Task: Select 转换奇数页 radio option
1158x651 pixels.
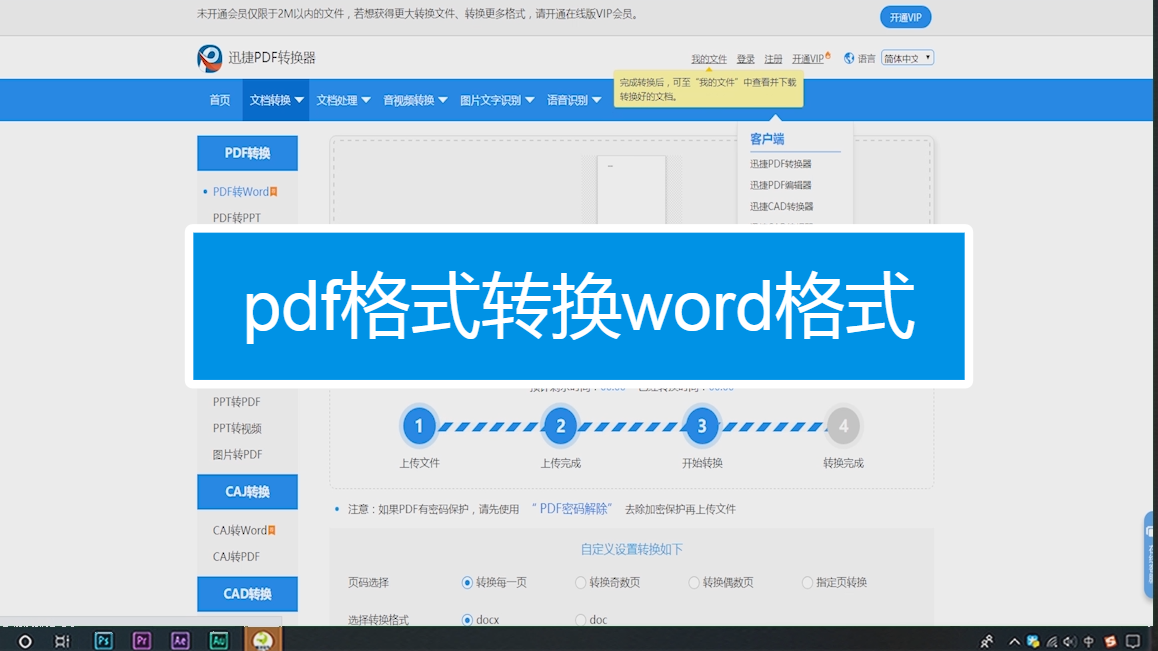Action: click(580, 583)
